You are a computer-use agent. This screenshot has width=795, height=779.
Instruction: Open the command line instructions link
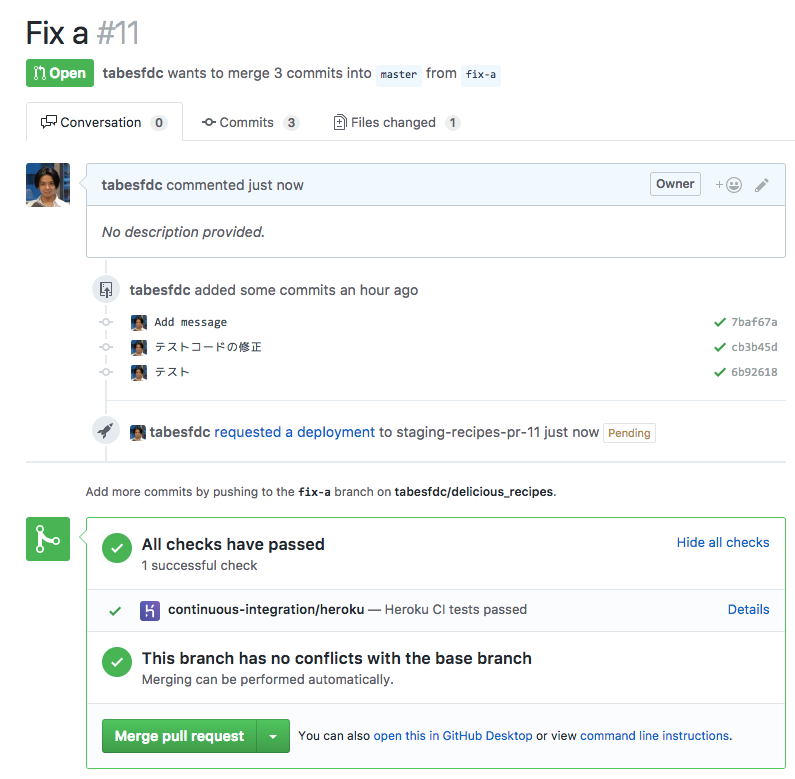(x=654, y=735)
